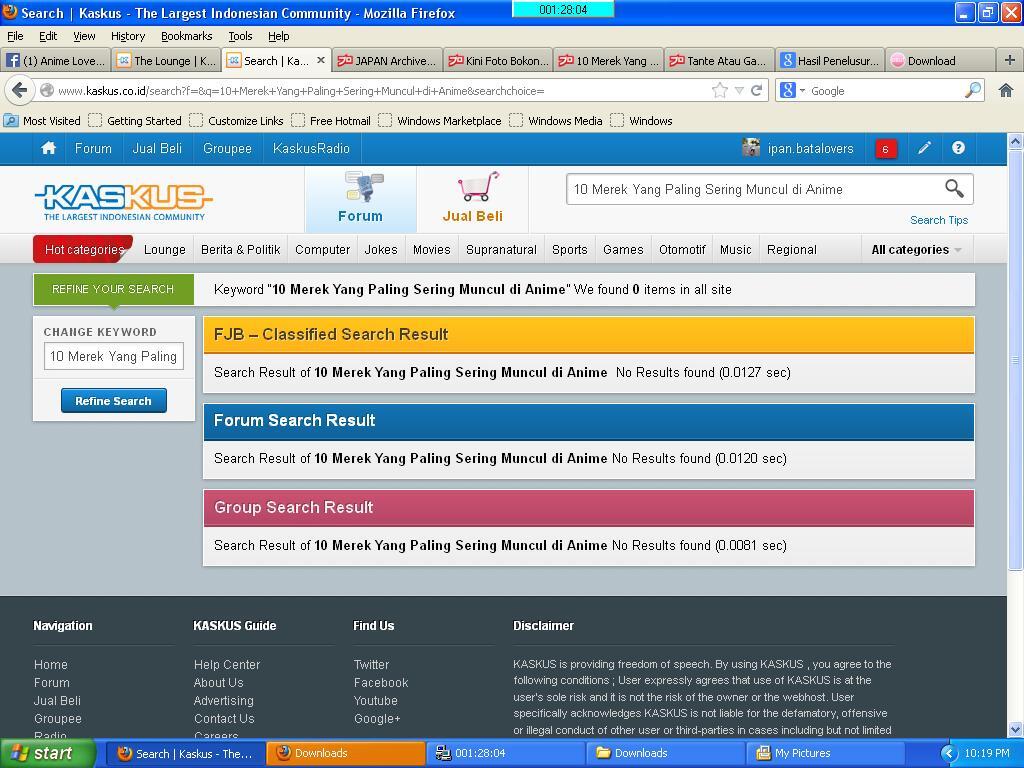
Task: Click the scrollbar down arrow
Action: [1015, 729]
